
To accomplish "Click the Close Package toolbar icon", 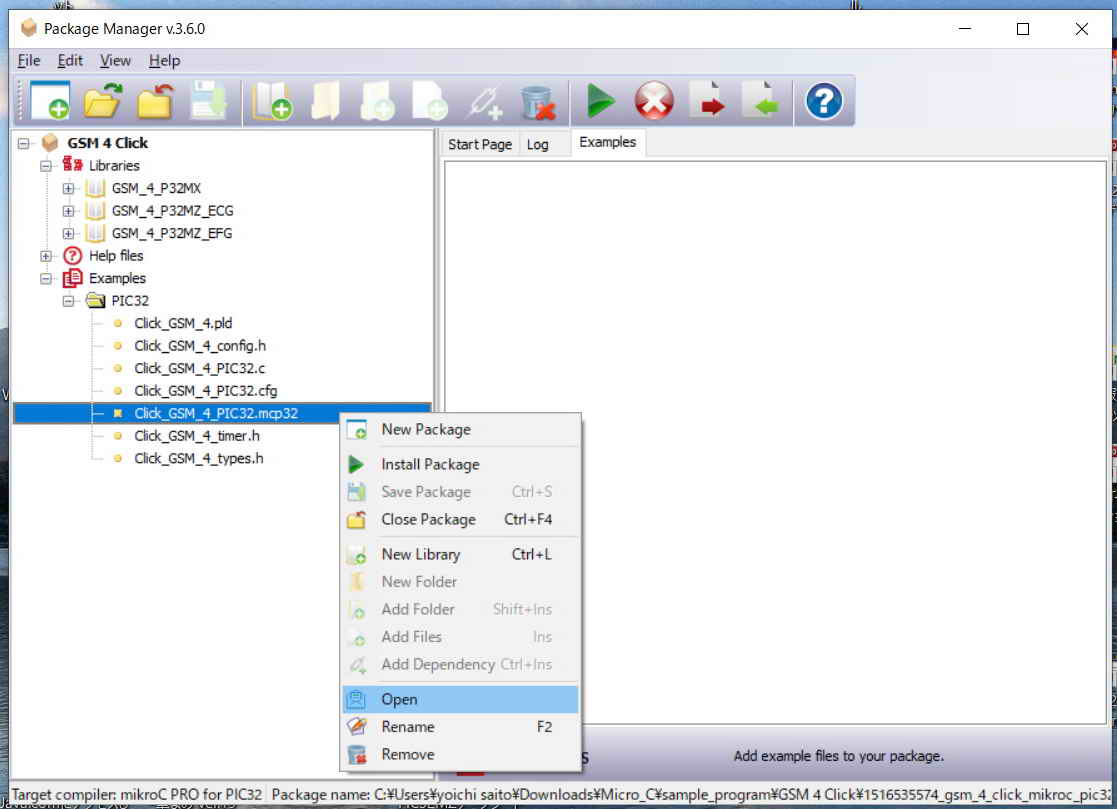I will tap(155, 101).
